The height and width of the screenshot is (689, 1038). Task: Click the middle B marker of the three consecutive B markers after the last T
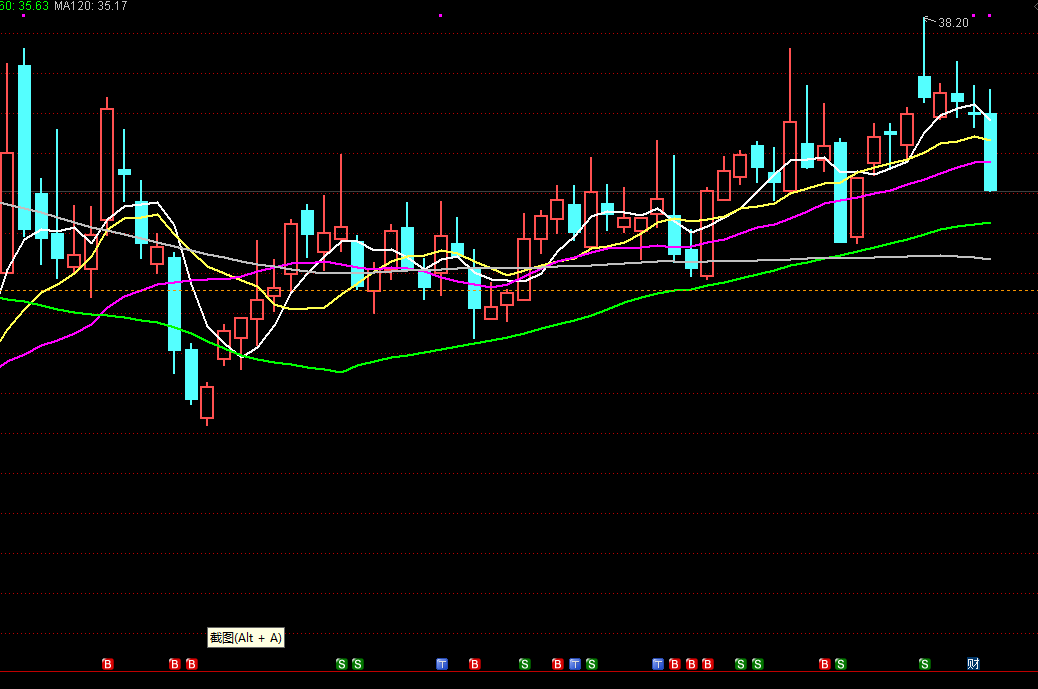[692, 664]
